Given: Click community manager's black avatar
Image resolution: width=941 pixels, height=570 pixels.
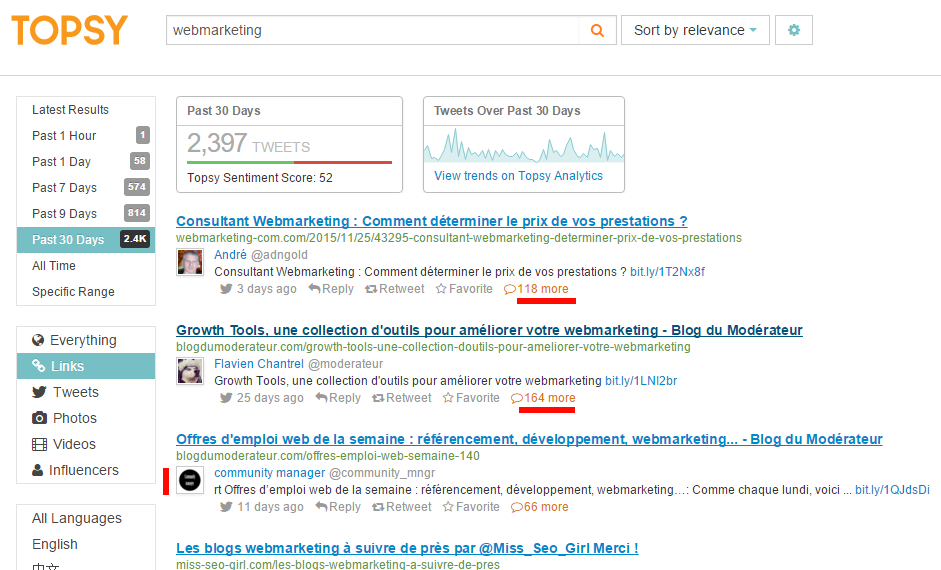Looking at the screenshot, I should 190,481.
